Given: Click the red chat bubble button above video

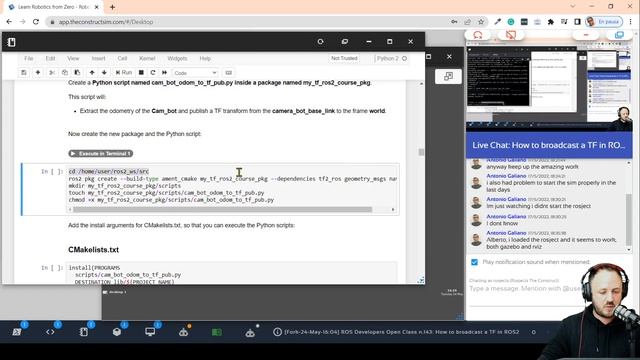Looking at the screenshot, I should coord(478,35).
